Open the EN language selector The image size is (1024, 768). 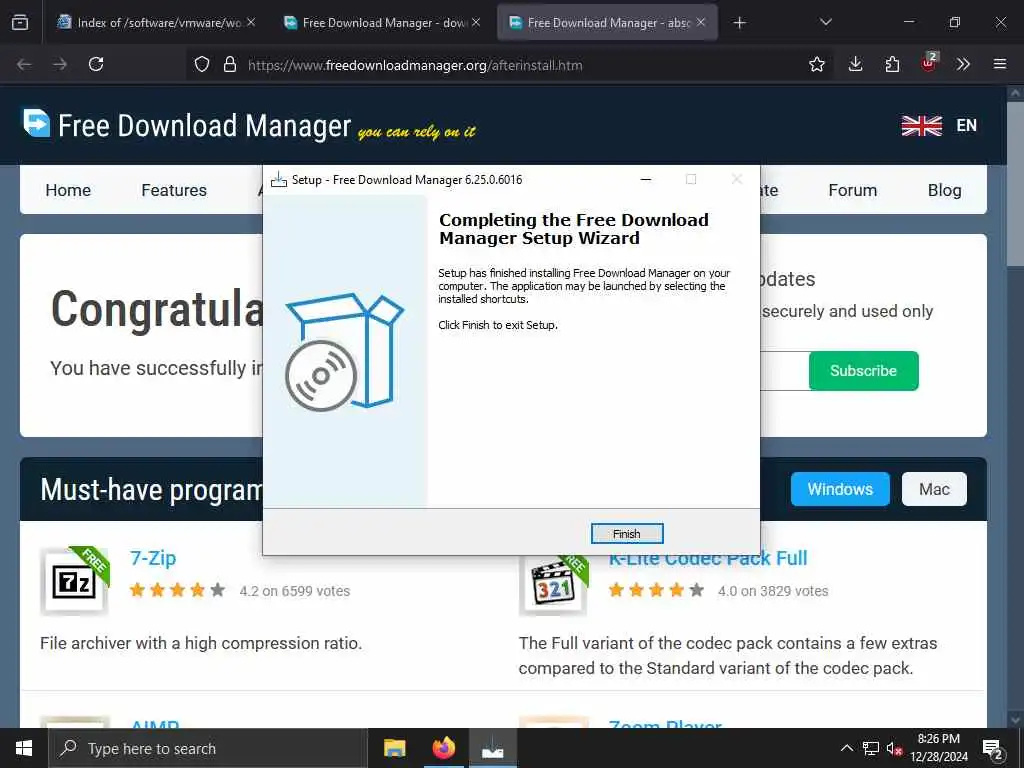pyautogui.click(x=967, y=125)
